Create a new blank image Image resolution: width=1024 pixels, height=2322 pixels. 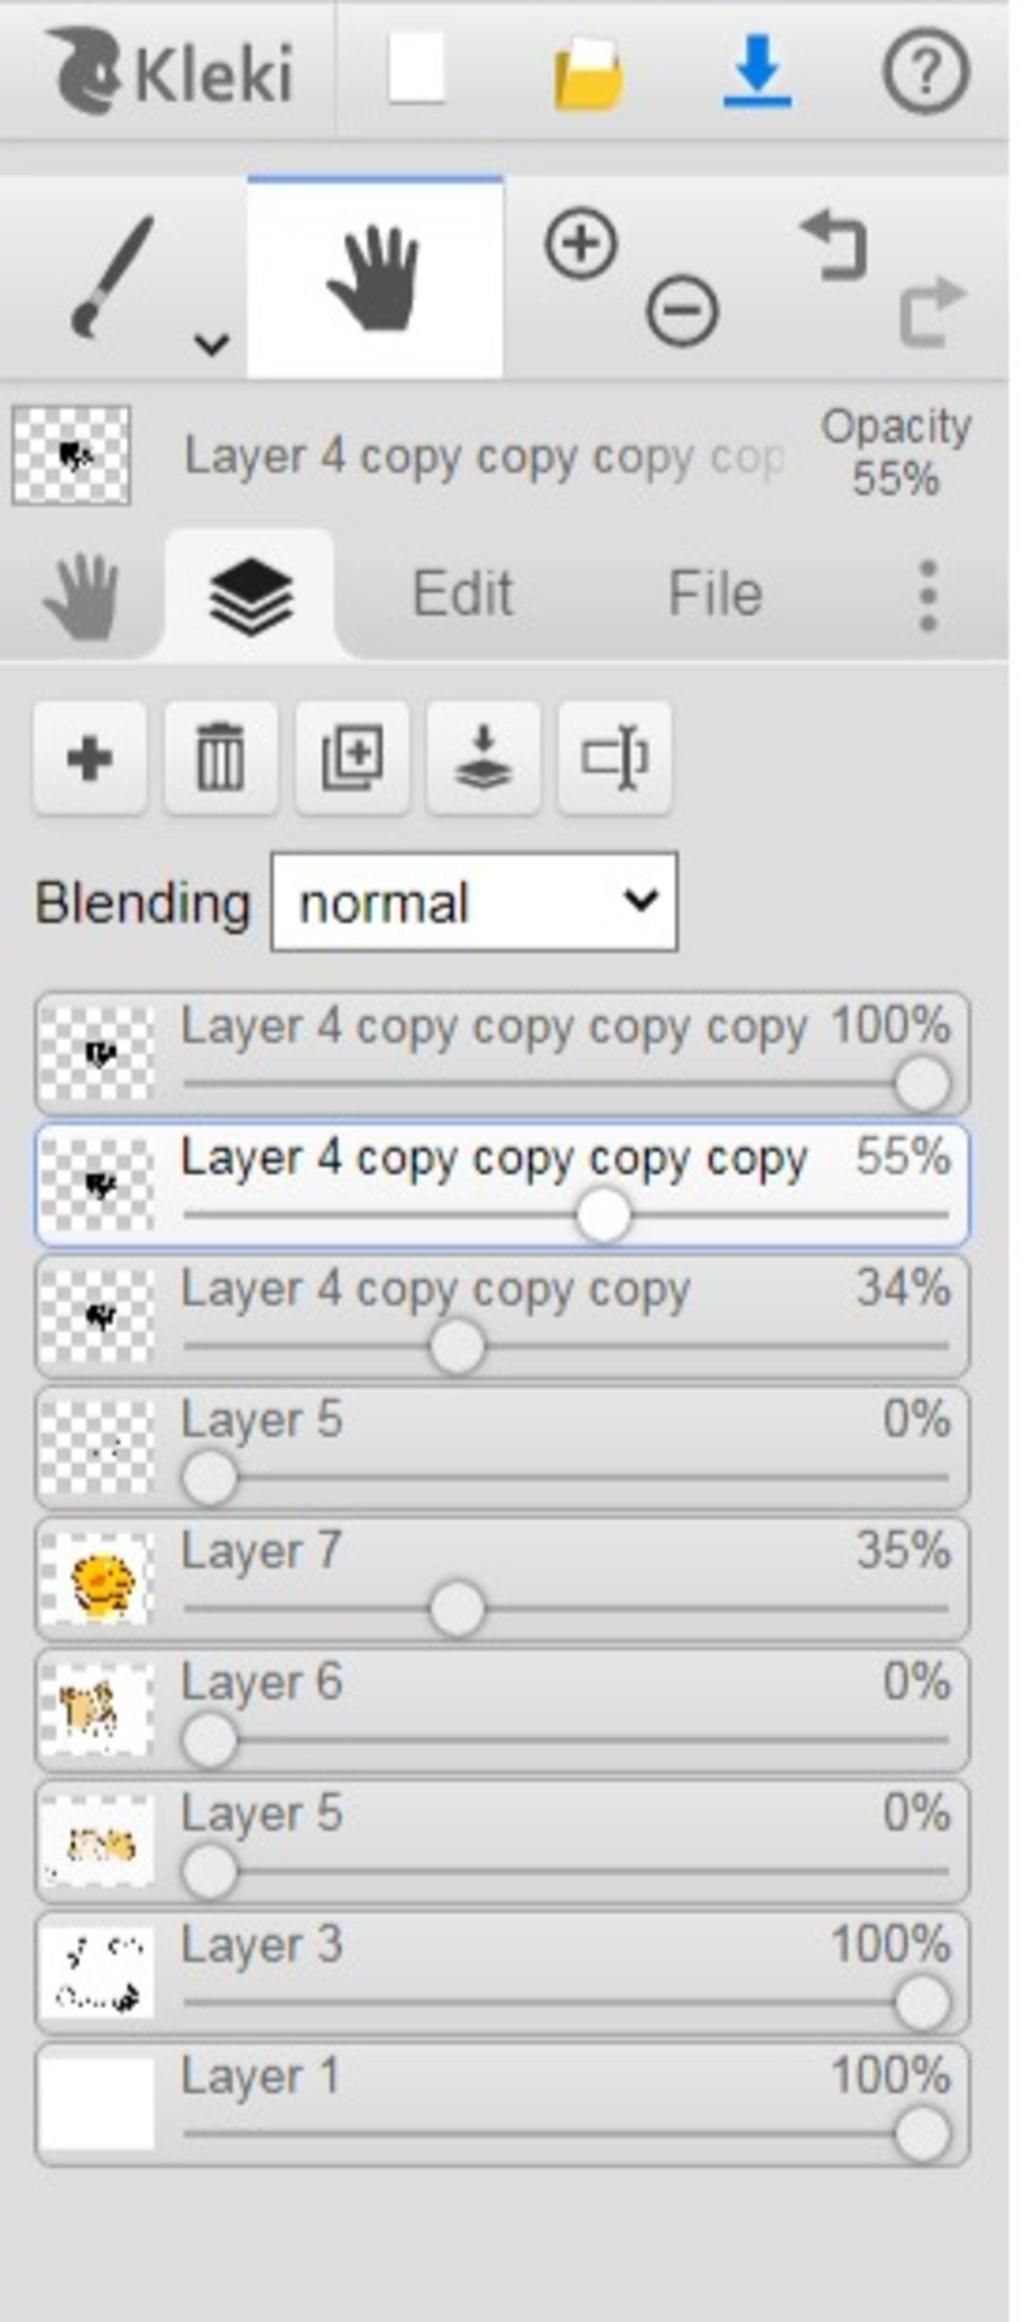pos(416,70)
